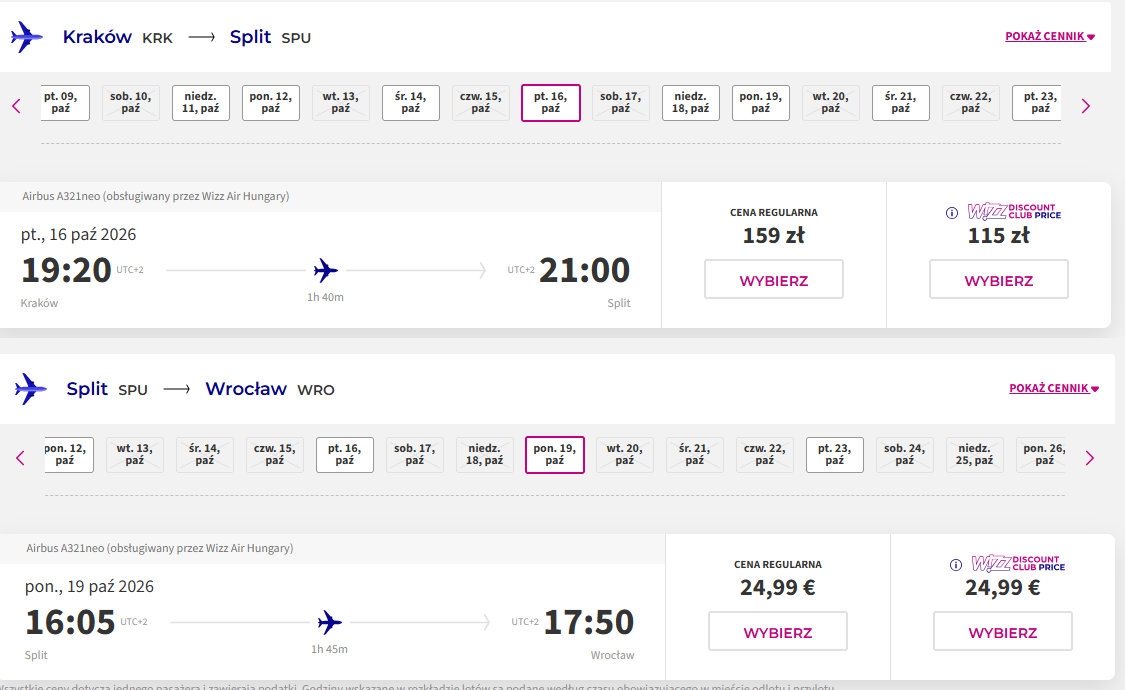The width and height of the screenshot is (1125, 690).
Task: Click the airplane icon beside Kraków KRK
Action: pos(27,37)
